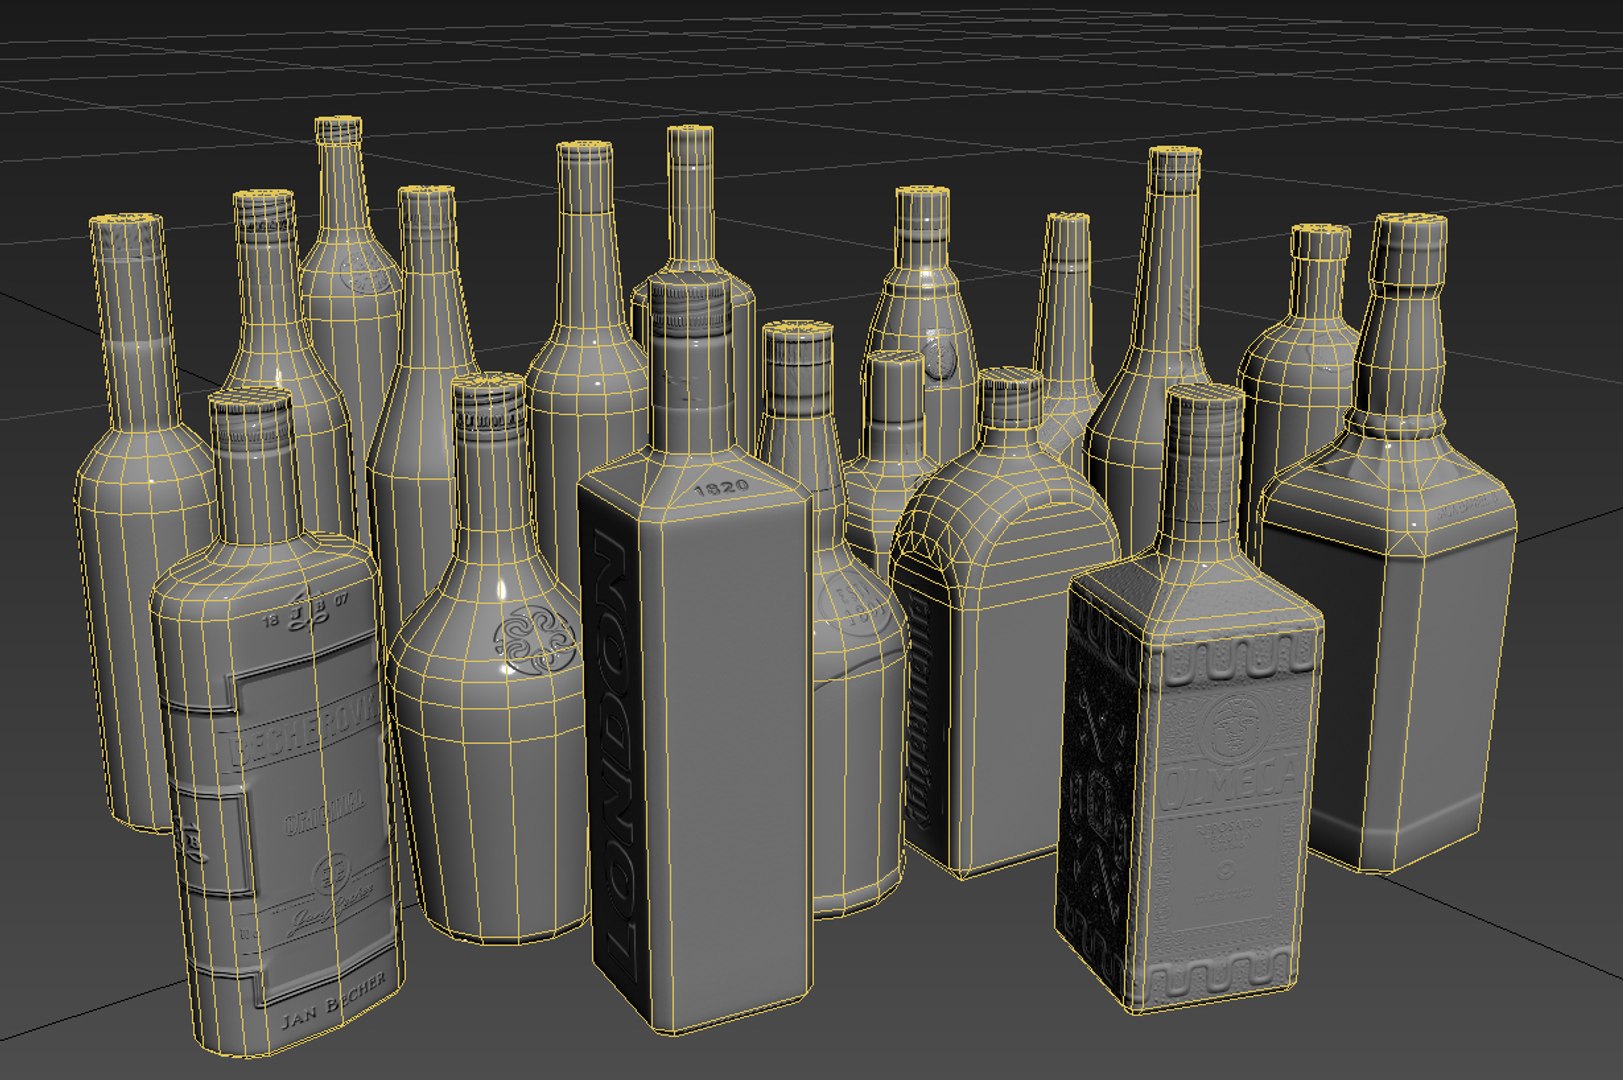Click the embossed 1820 on London bottle

pyautogui.click(x=721, y=489)
